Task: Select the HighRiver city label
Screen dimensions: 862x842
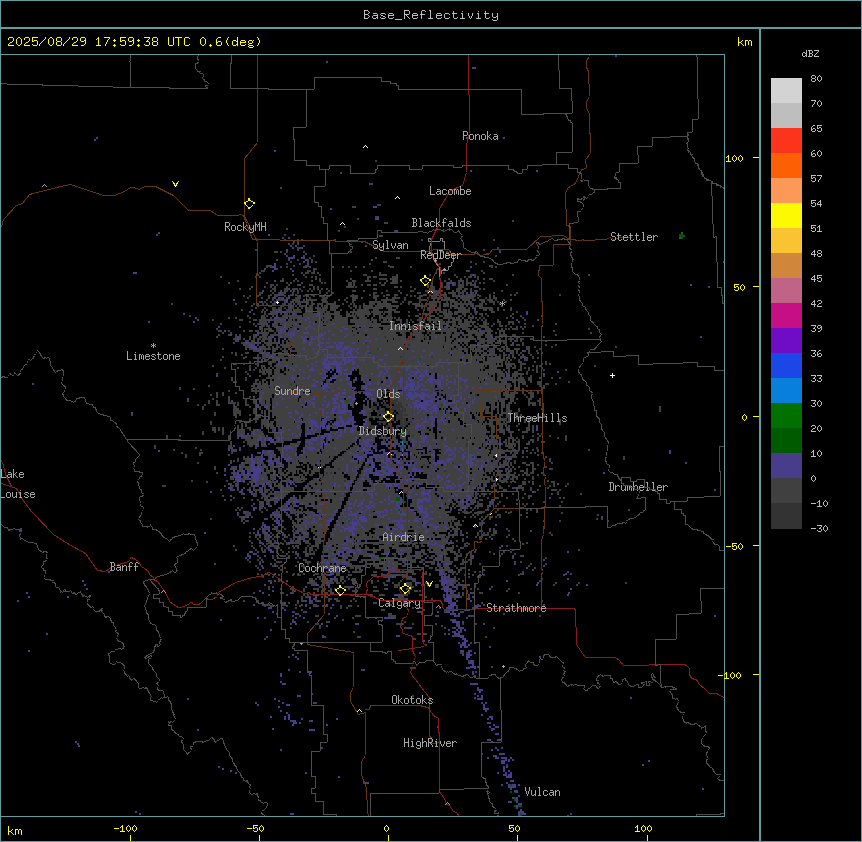Action: click(430, 743)
